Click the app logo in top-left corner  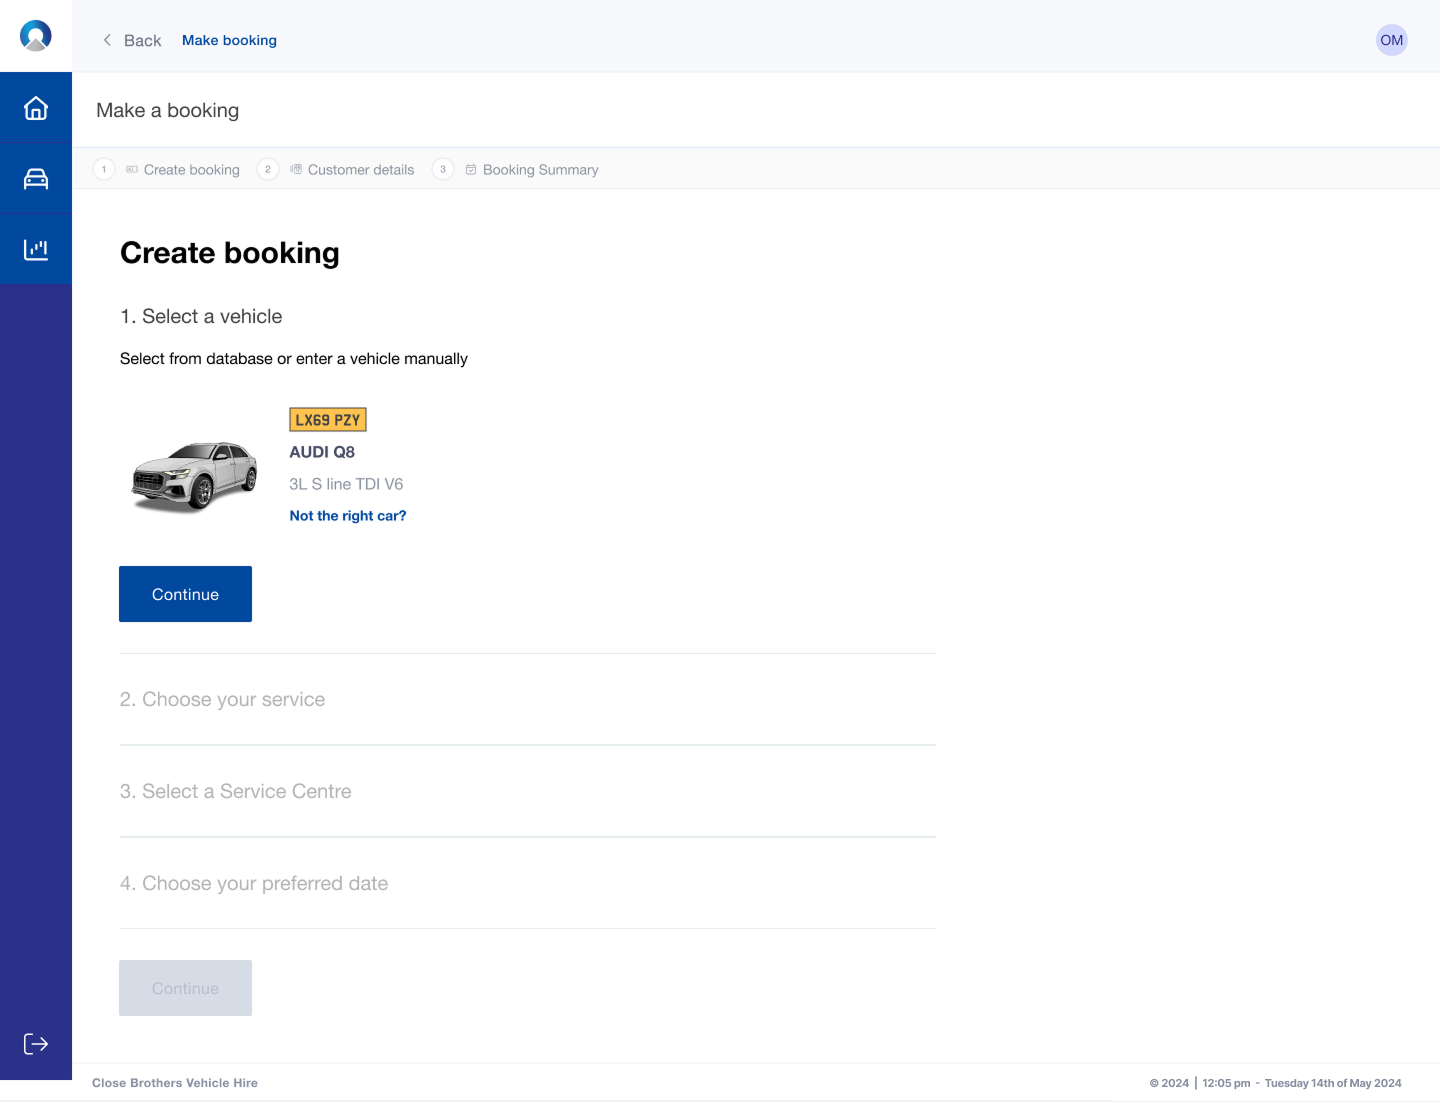click(36, 36)
